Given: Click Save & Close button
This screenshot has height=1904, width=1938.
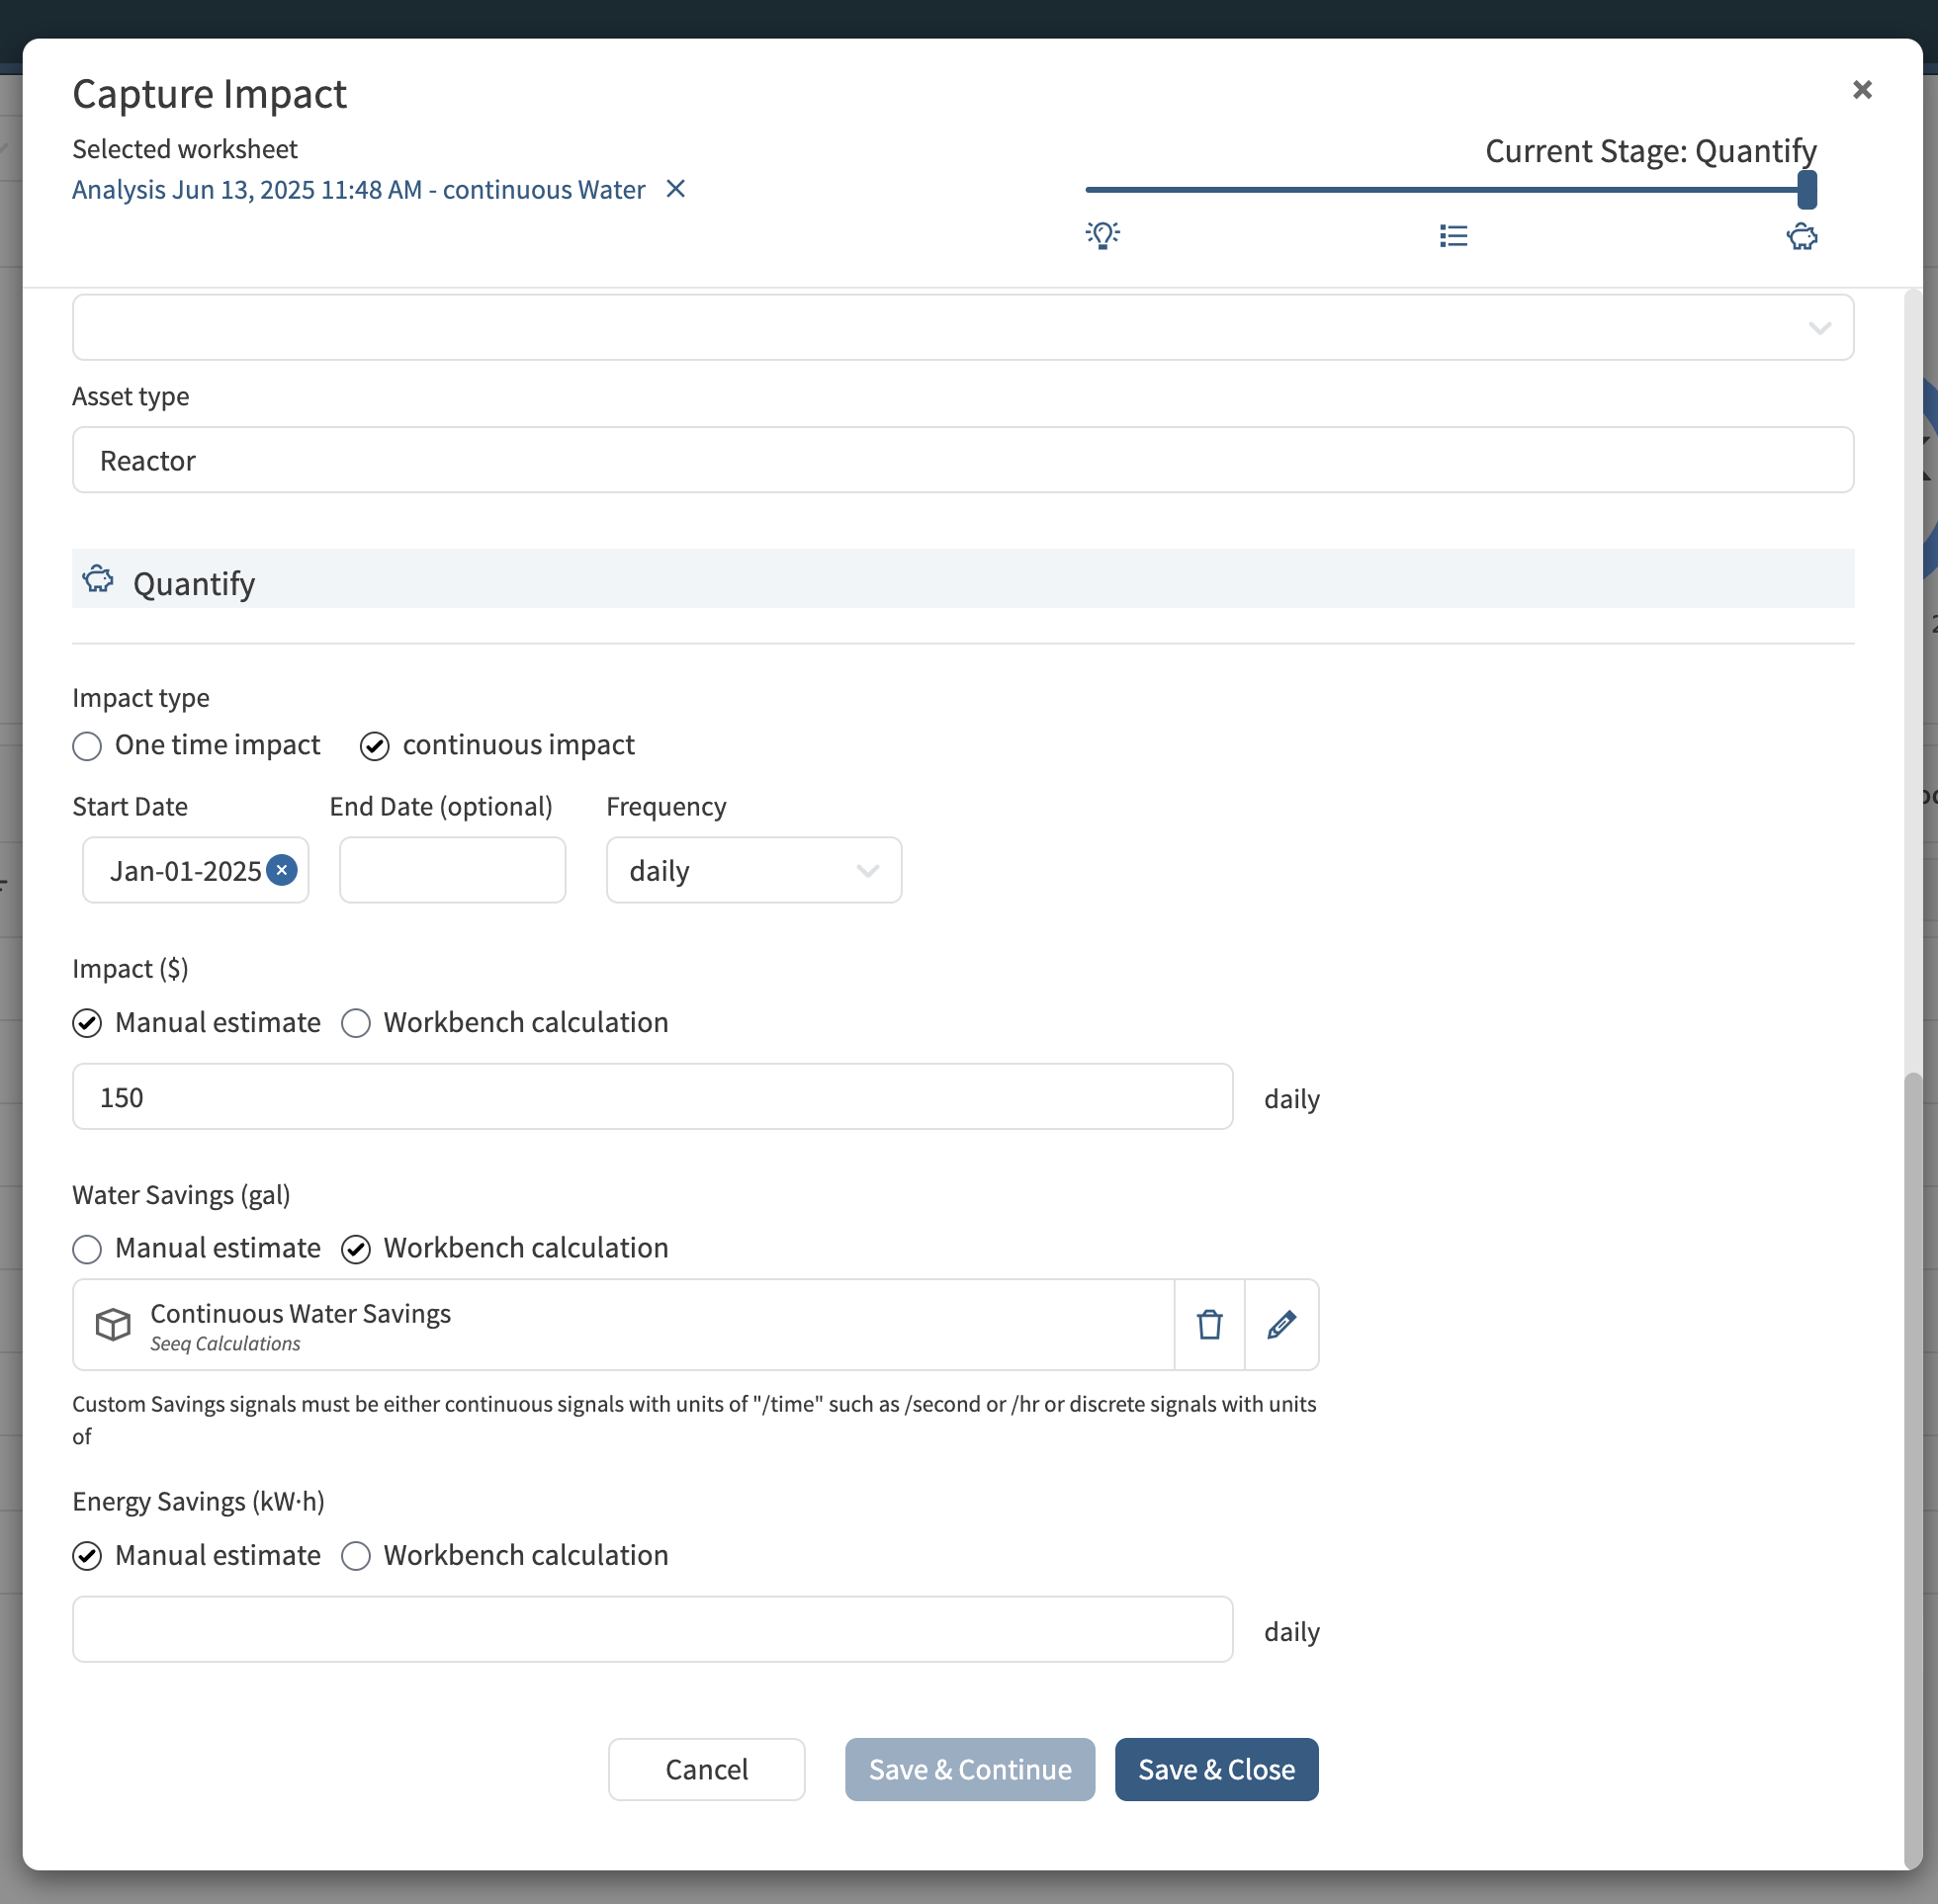Looking at the screenshot, I should (1215, 1769).
